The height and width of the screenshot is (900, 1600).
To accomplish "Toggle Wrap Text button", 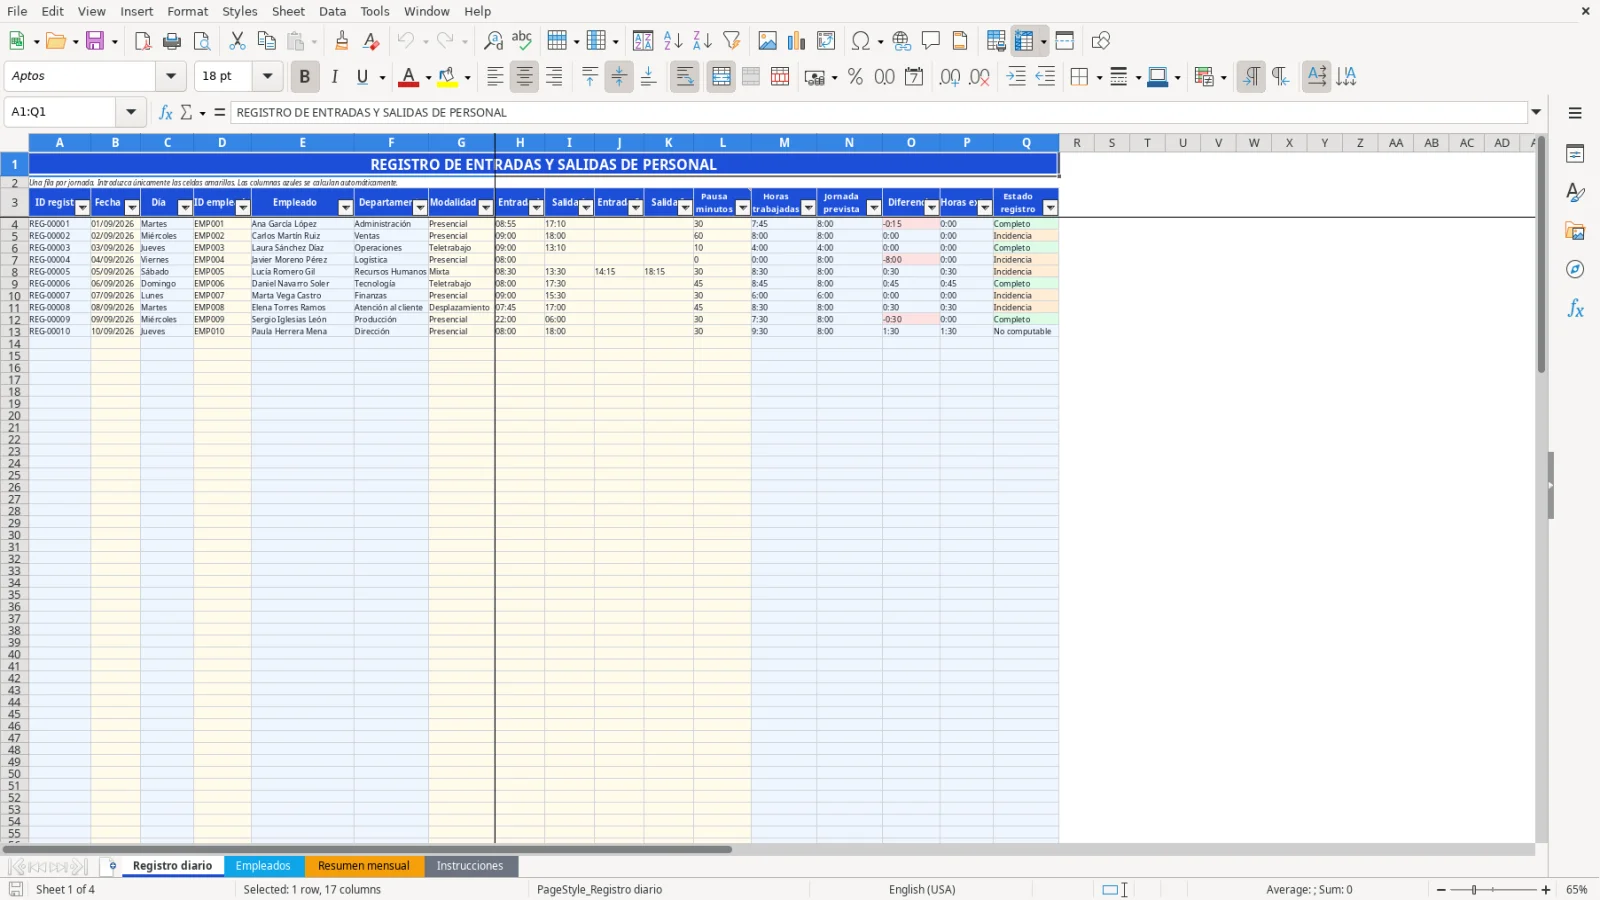I will (685, 77).
